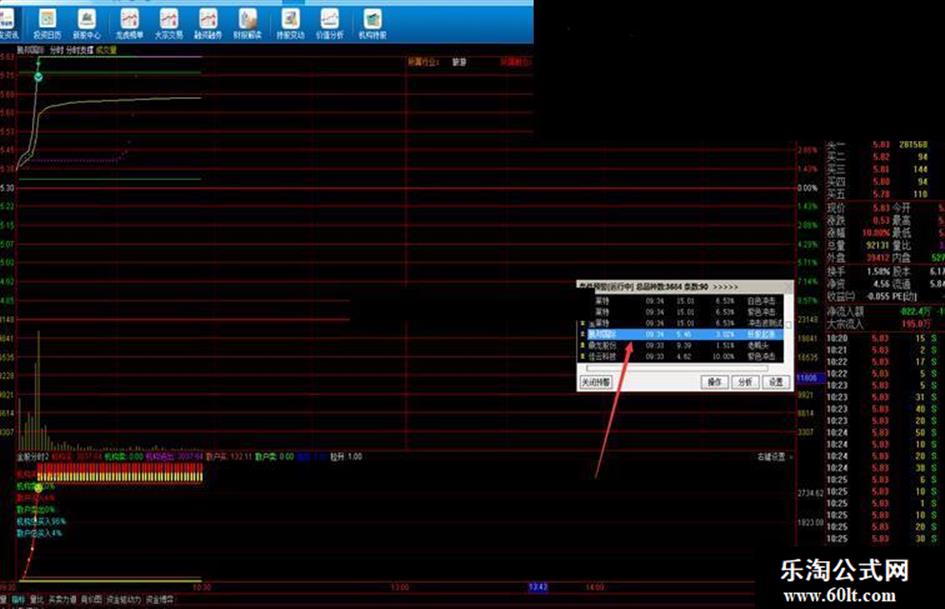Select the 大宗交易 toolbar icon

pos(169,20)
